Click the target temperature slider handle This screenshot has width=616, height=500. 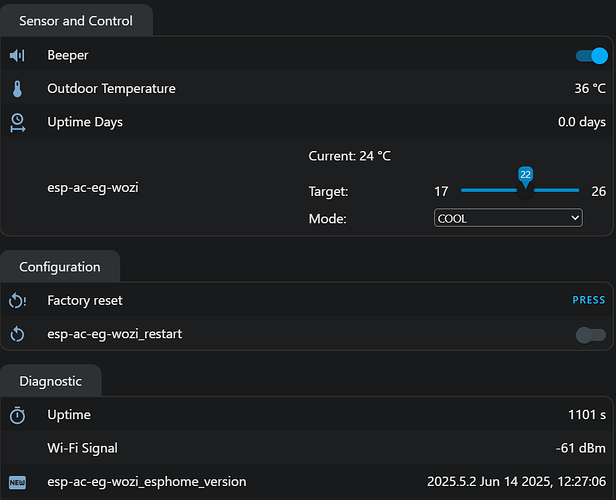click(525, 190)
